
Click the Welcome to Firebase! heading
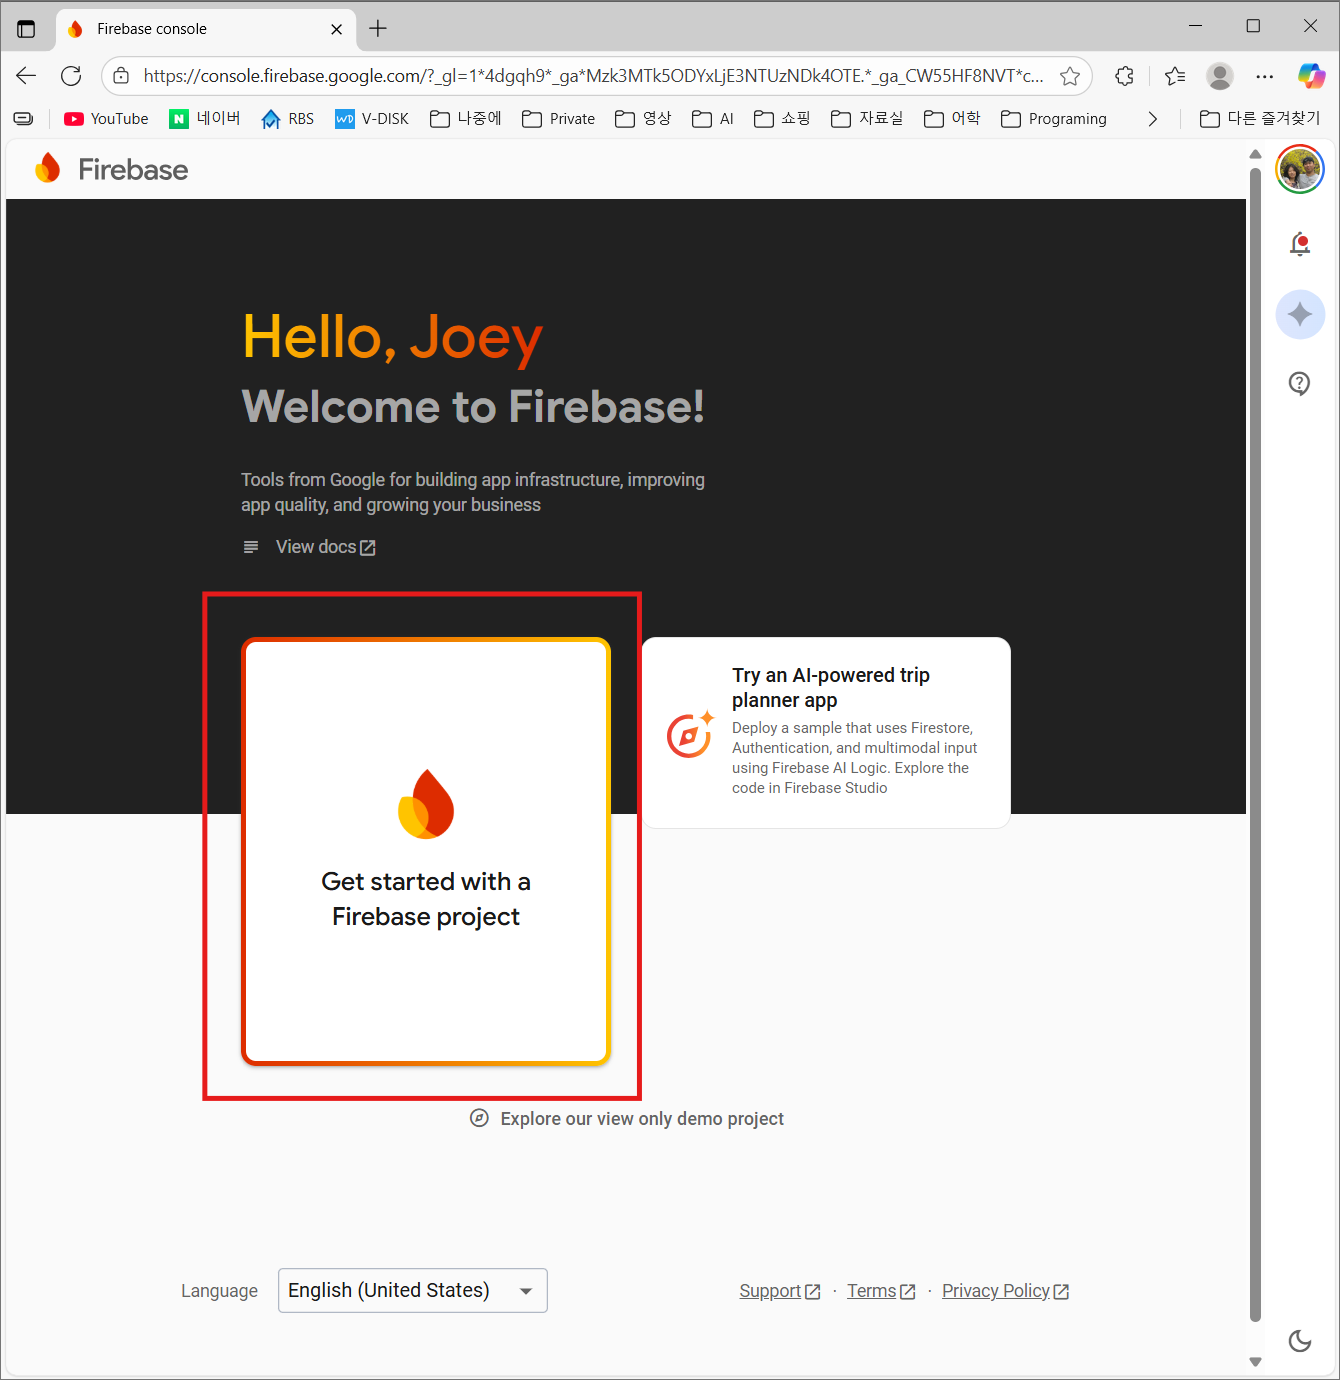point(473,407)
